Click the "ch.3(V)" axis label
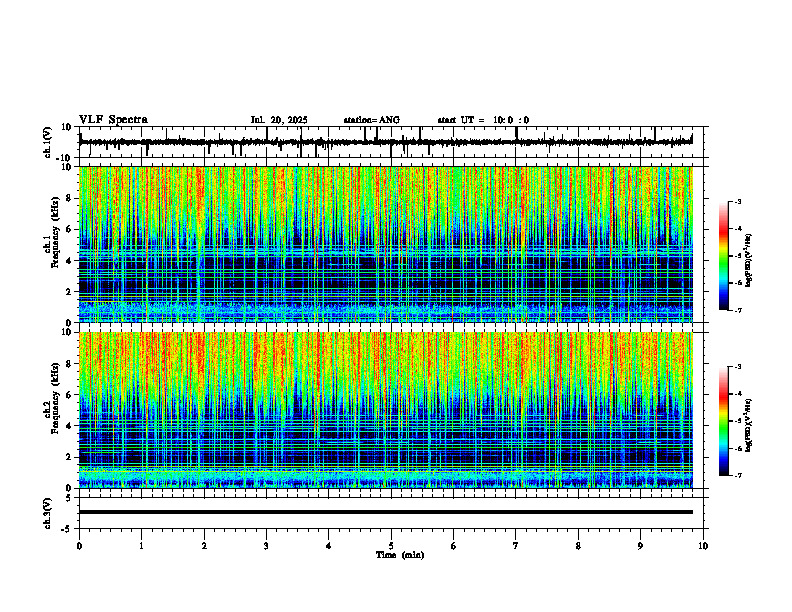Viewport: 792px width, 612px height. click(x=48, y=513)
